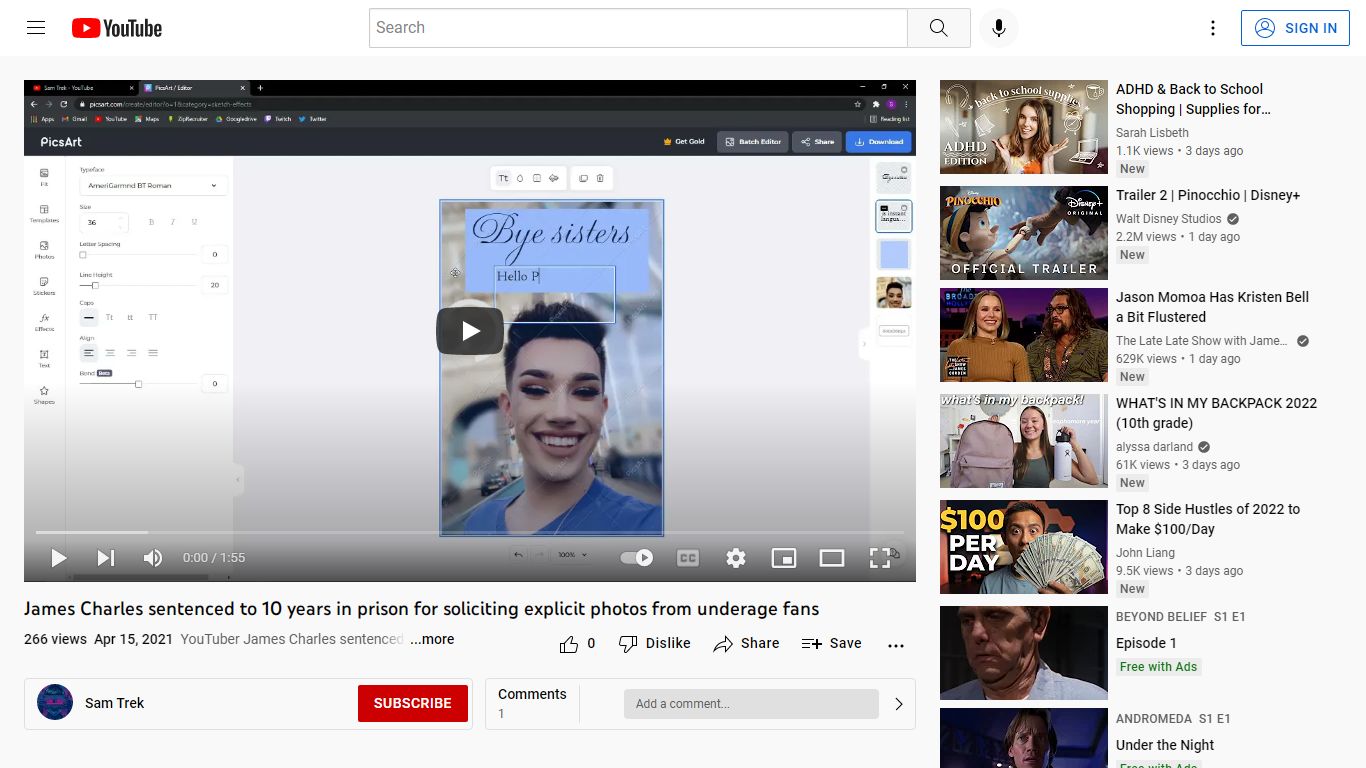Share this video
The image size is (1366, 768).
point(746,644)
